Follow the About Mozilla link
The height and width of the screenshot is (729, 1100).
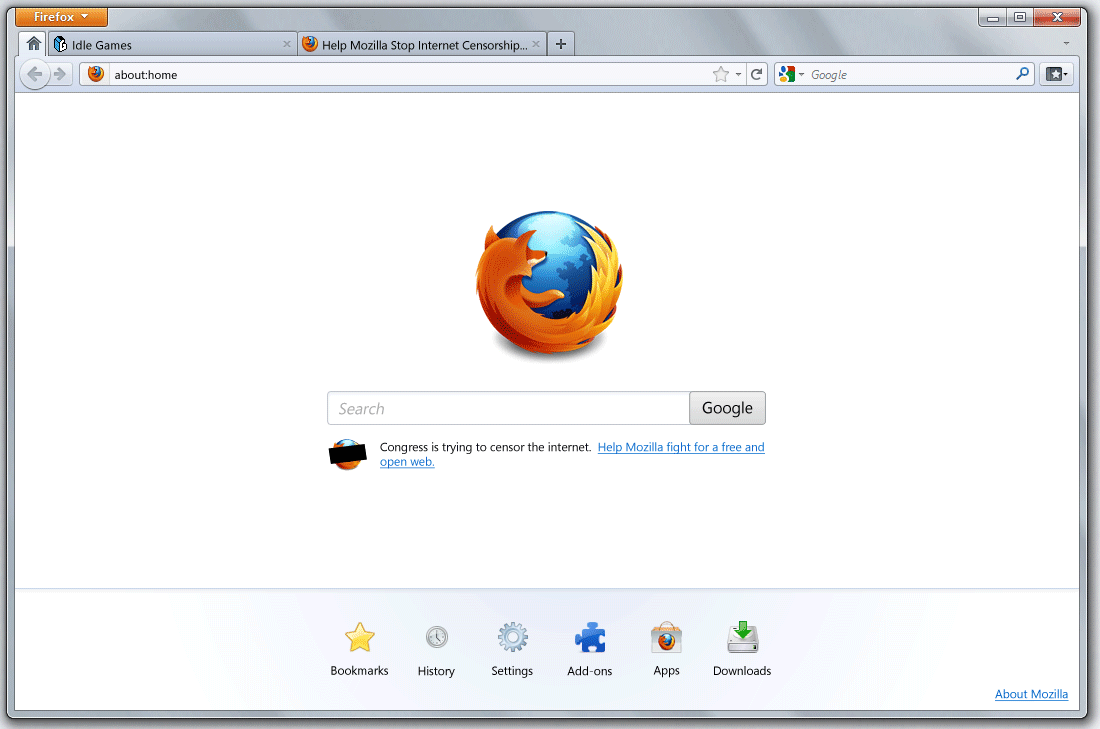coord(1031,694)
